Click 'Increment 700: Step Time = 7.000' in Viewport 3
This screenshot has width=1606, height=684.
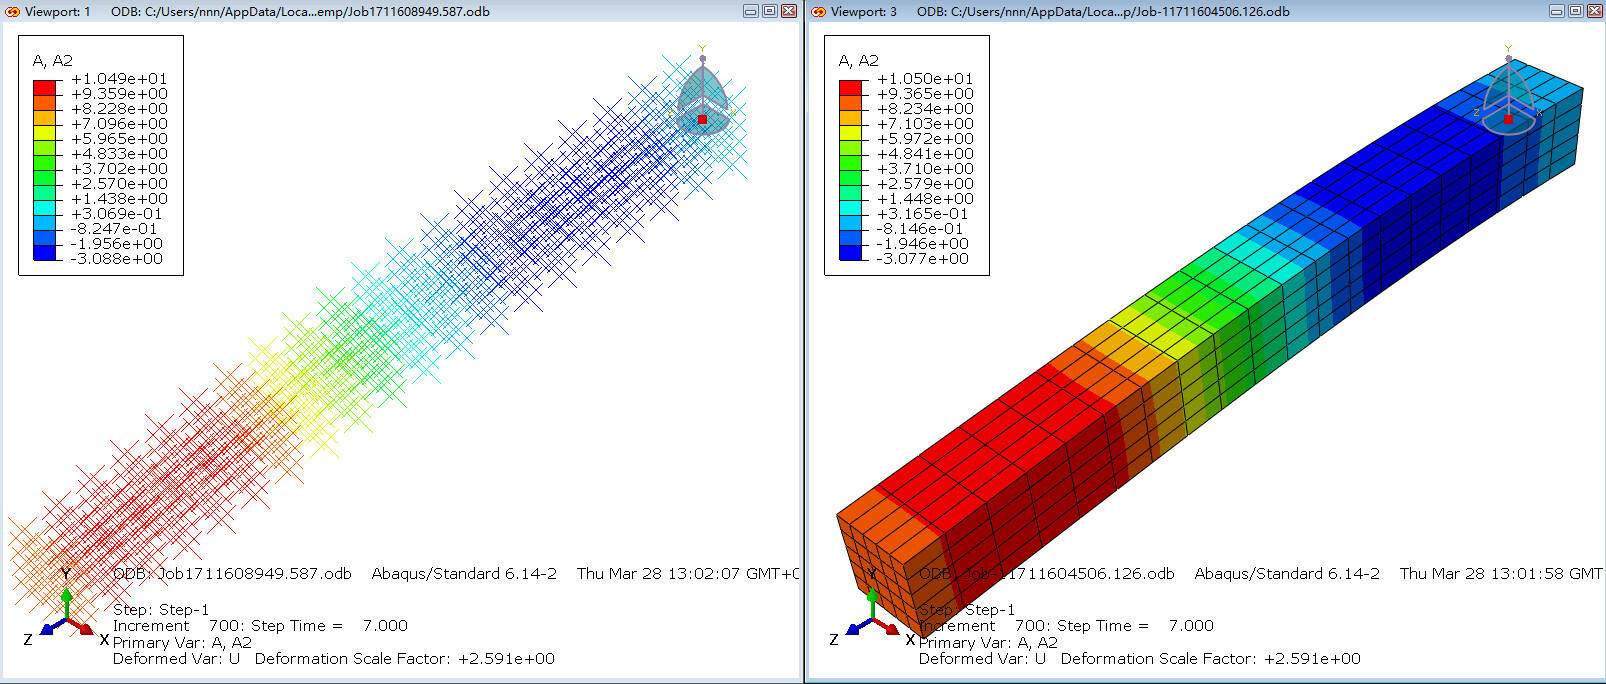click(1066, 625)
